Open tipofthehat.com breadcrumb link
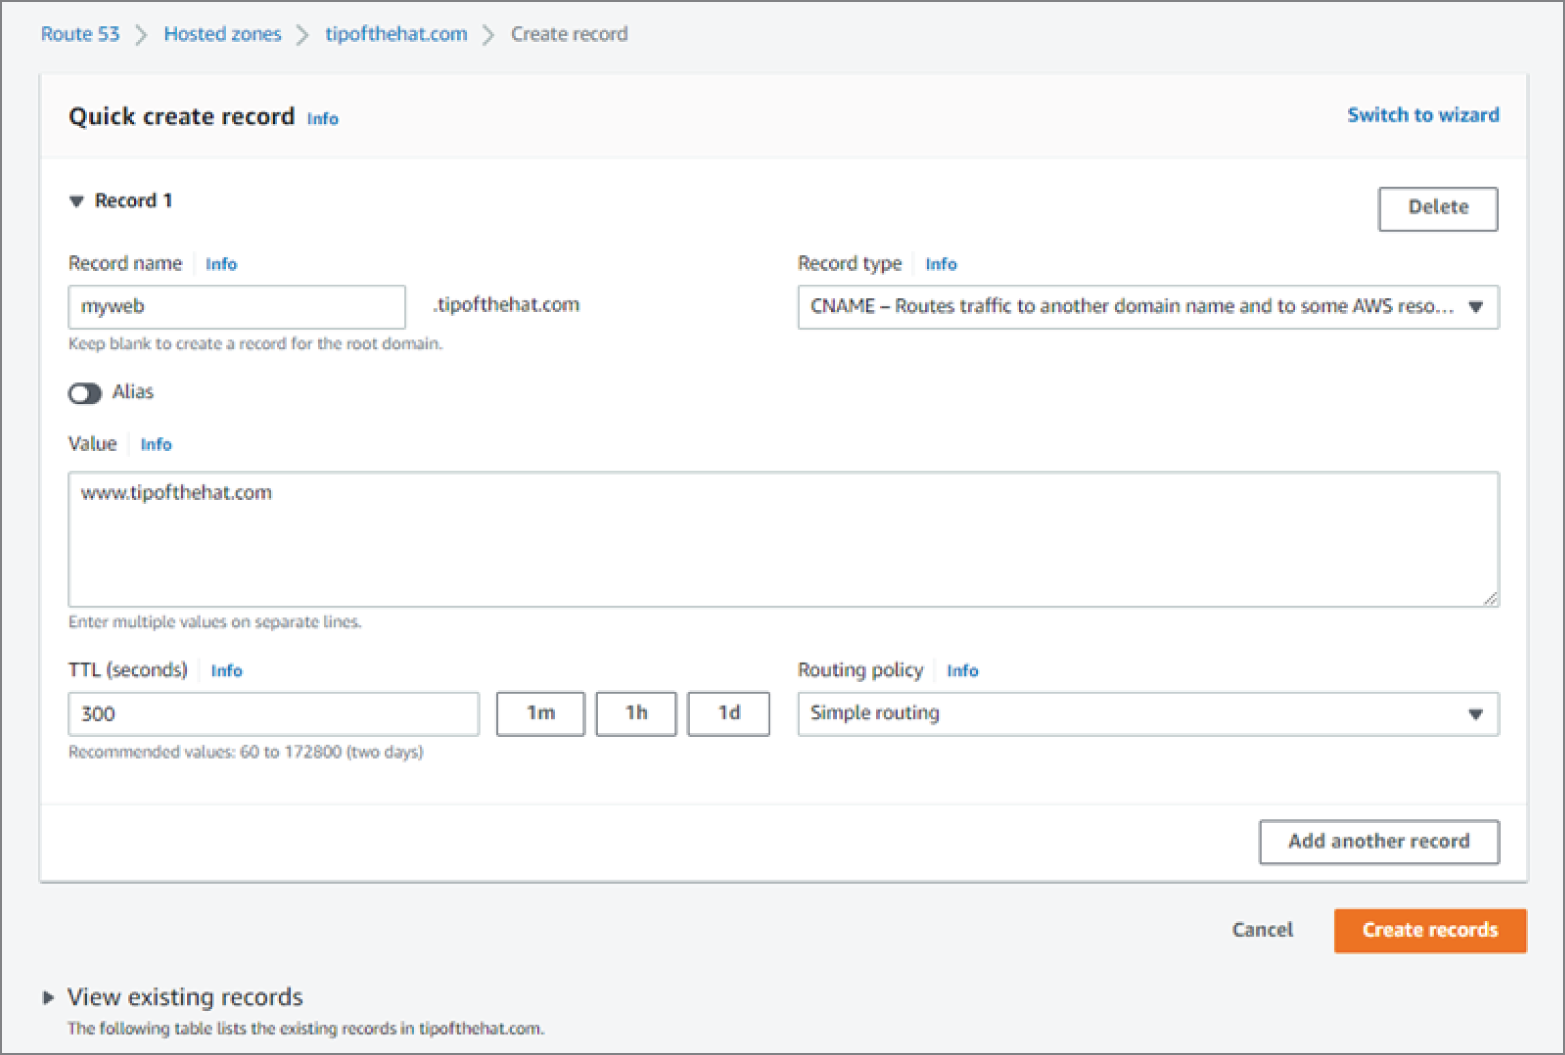The image size is (1565, 1055). tap(396, 34)
